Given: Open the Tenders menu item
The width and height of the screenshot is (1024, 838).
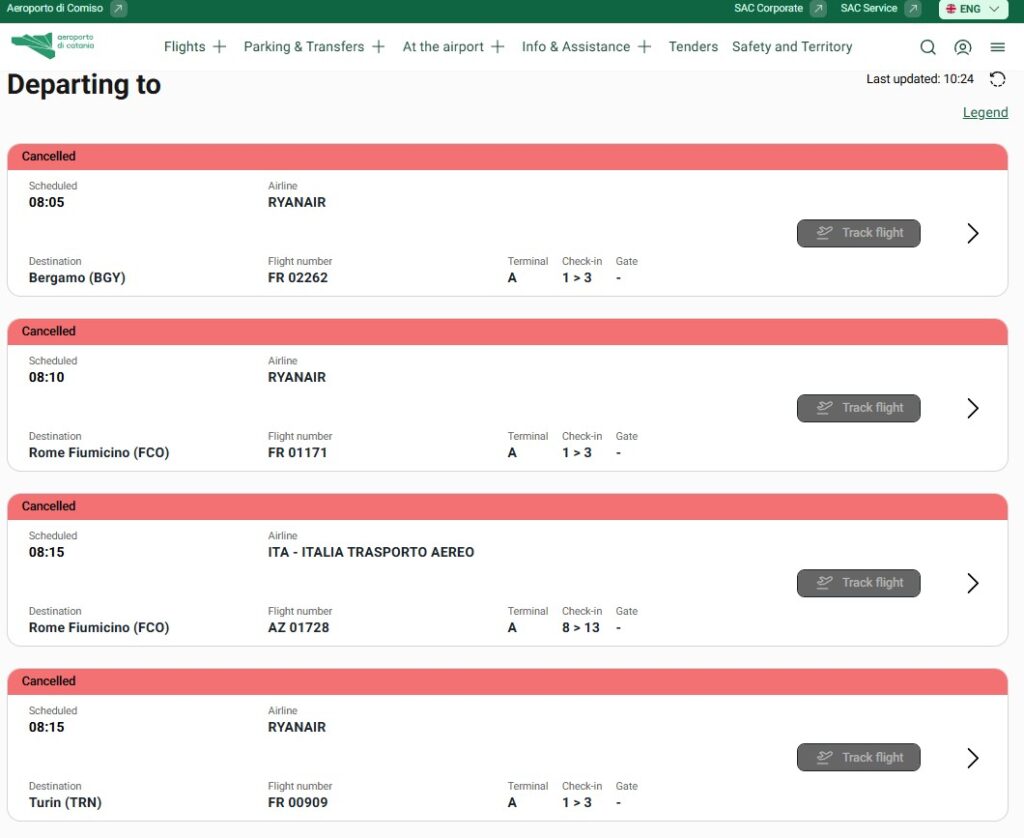Looking at the screenshot, I should pos(693,46).
